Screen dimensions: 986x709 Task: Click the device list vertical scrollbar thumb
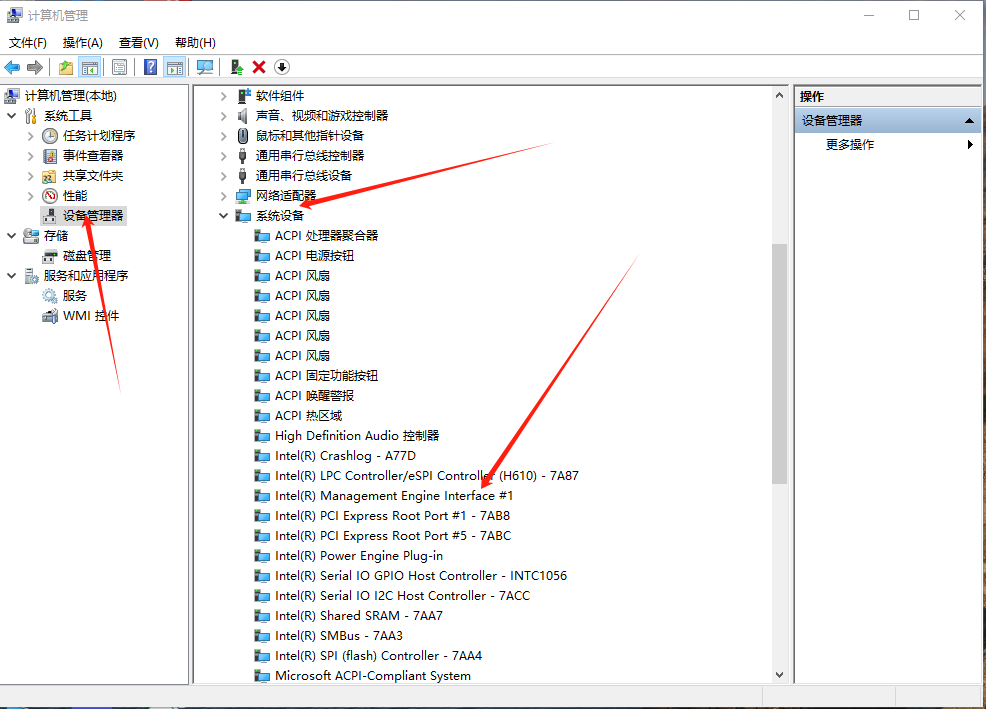780,364
